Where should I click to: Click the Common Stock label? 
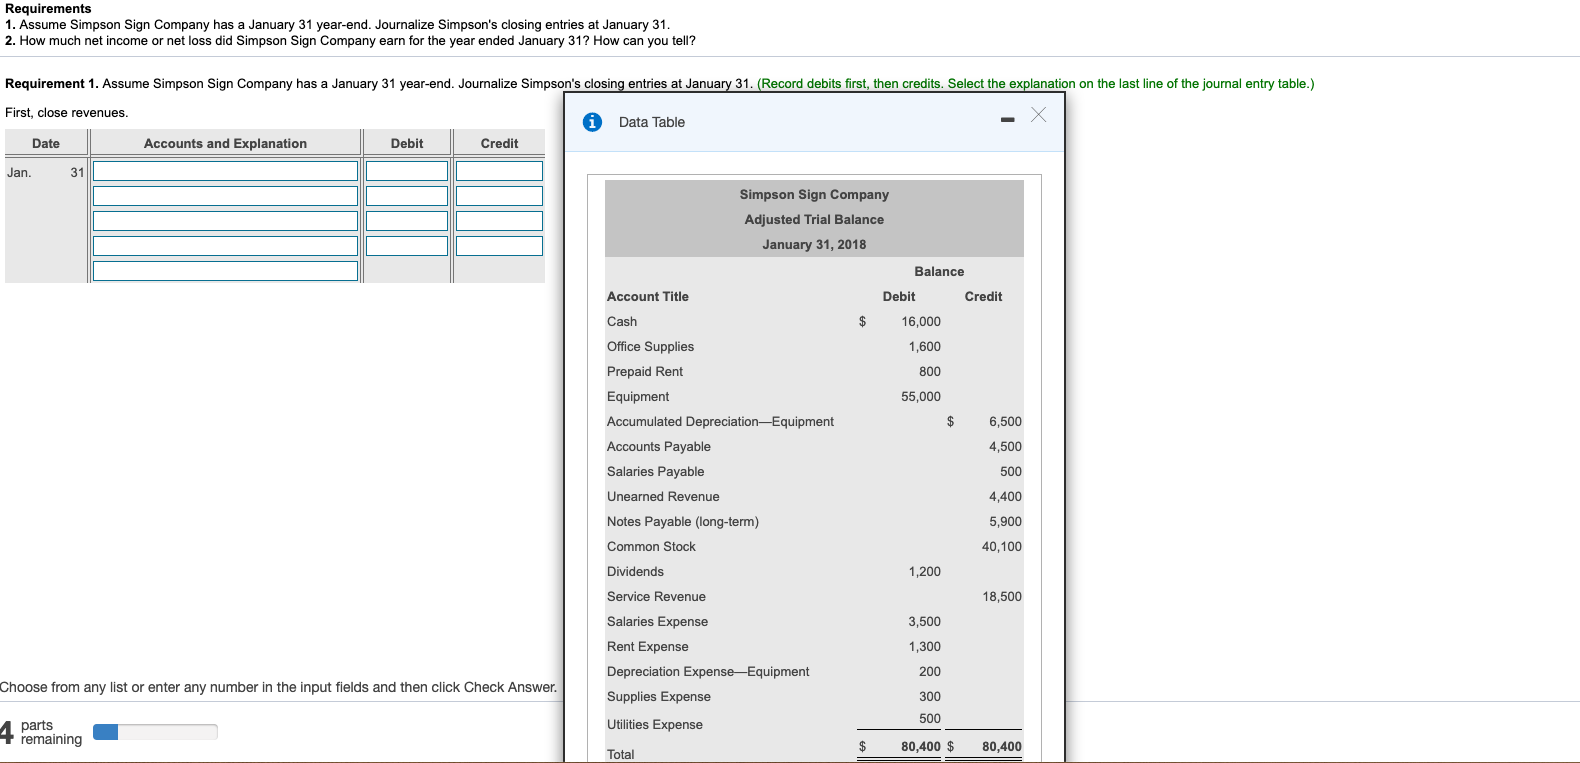coord(651,546)
